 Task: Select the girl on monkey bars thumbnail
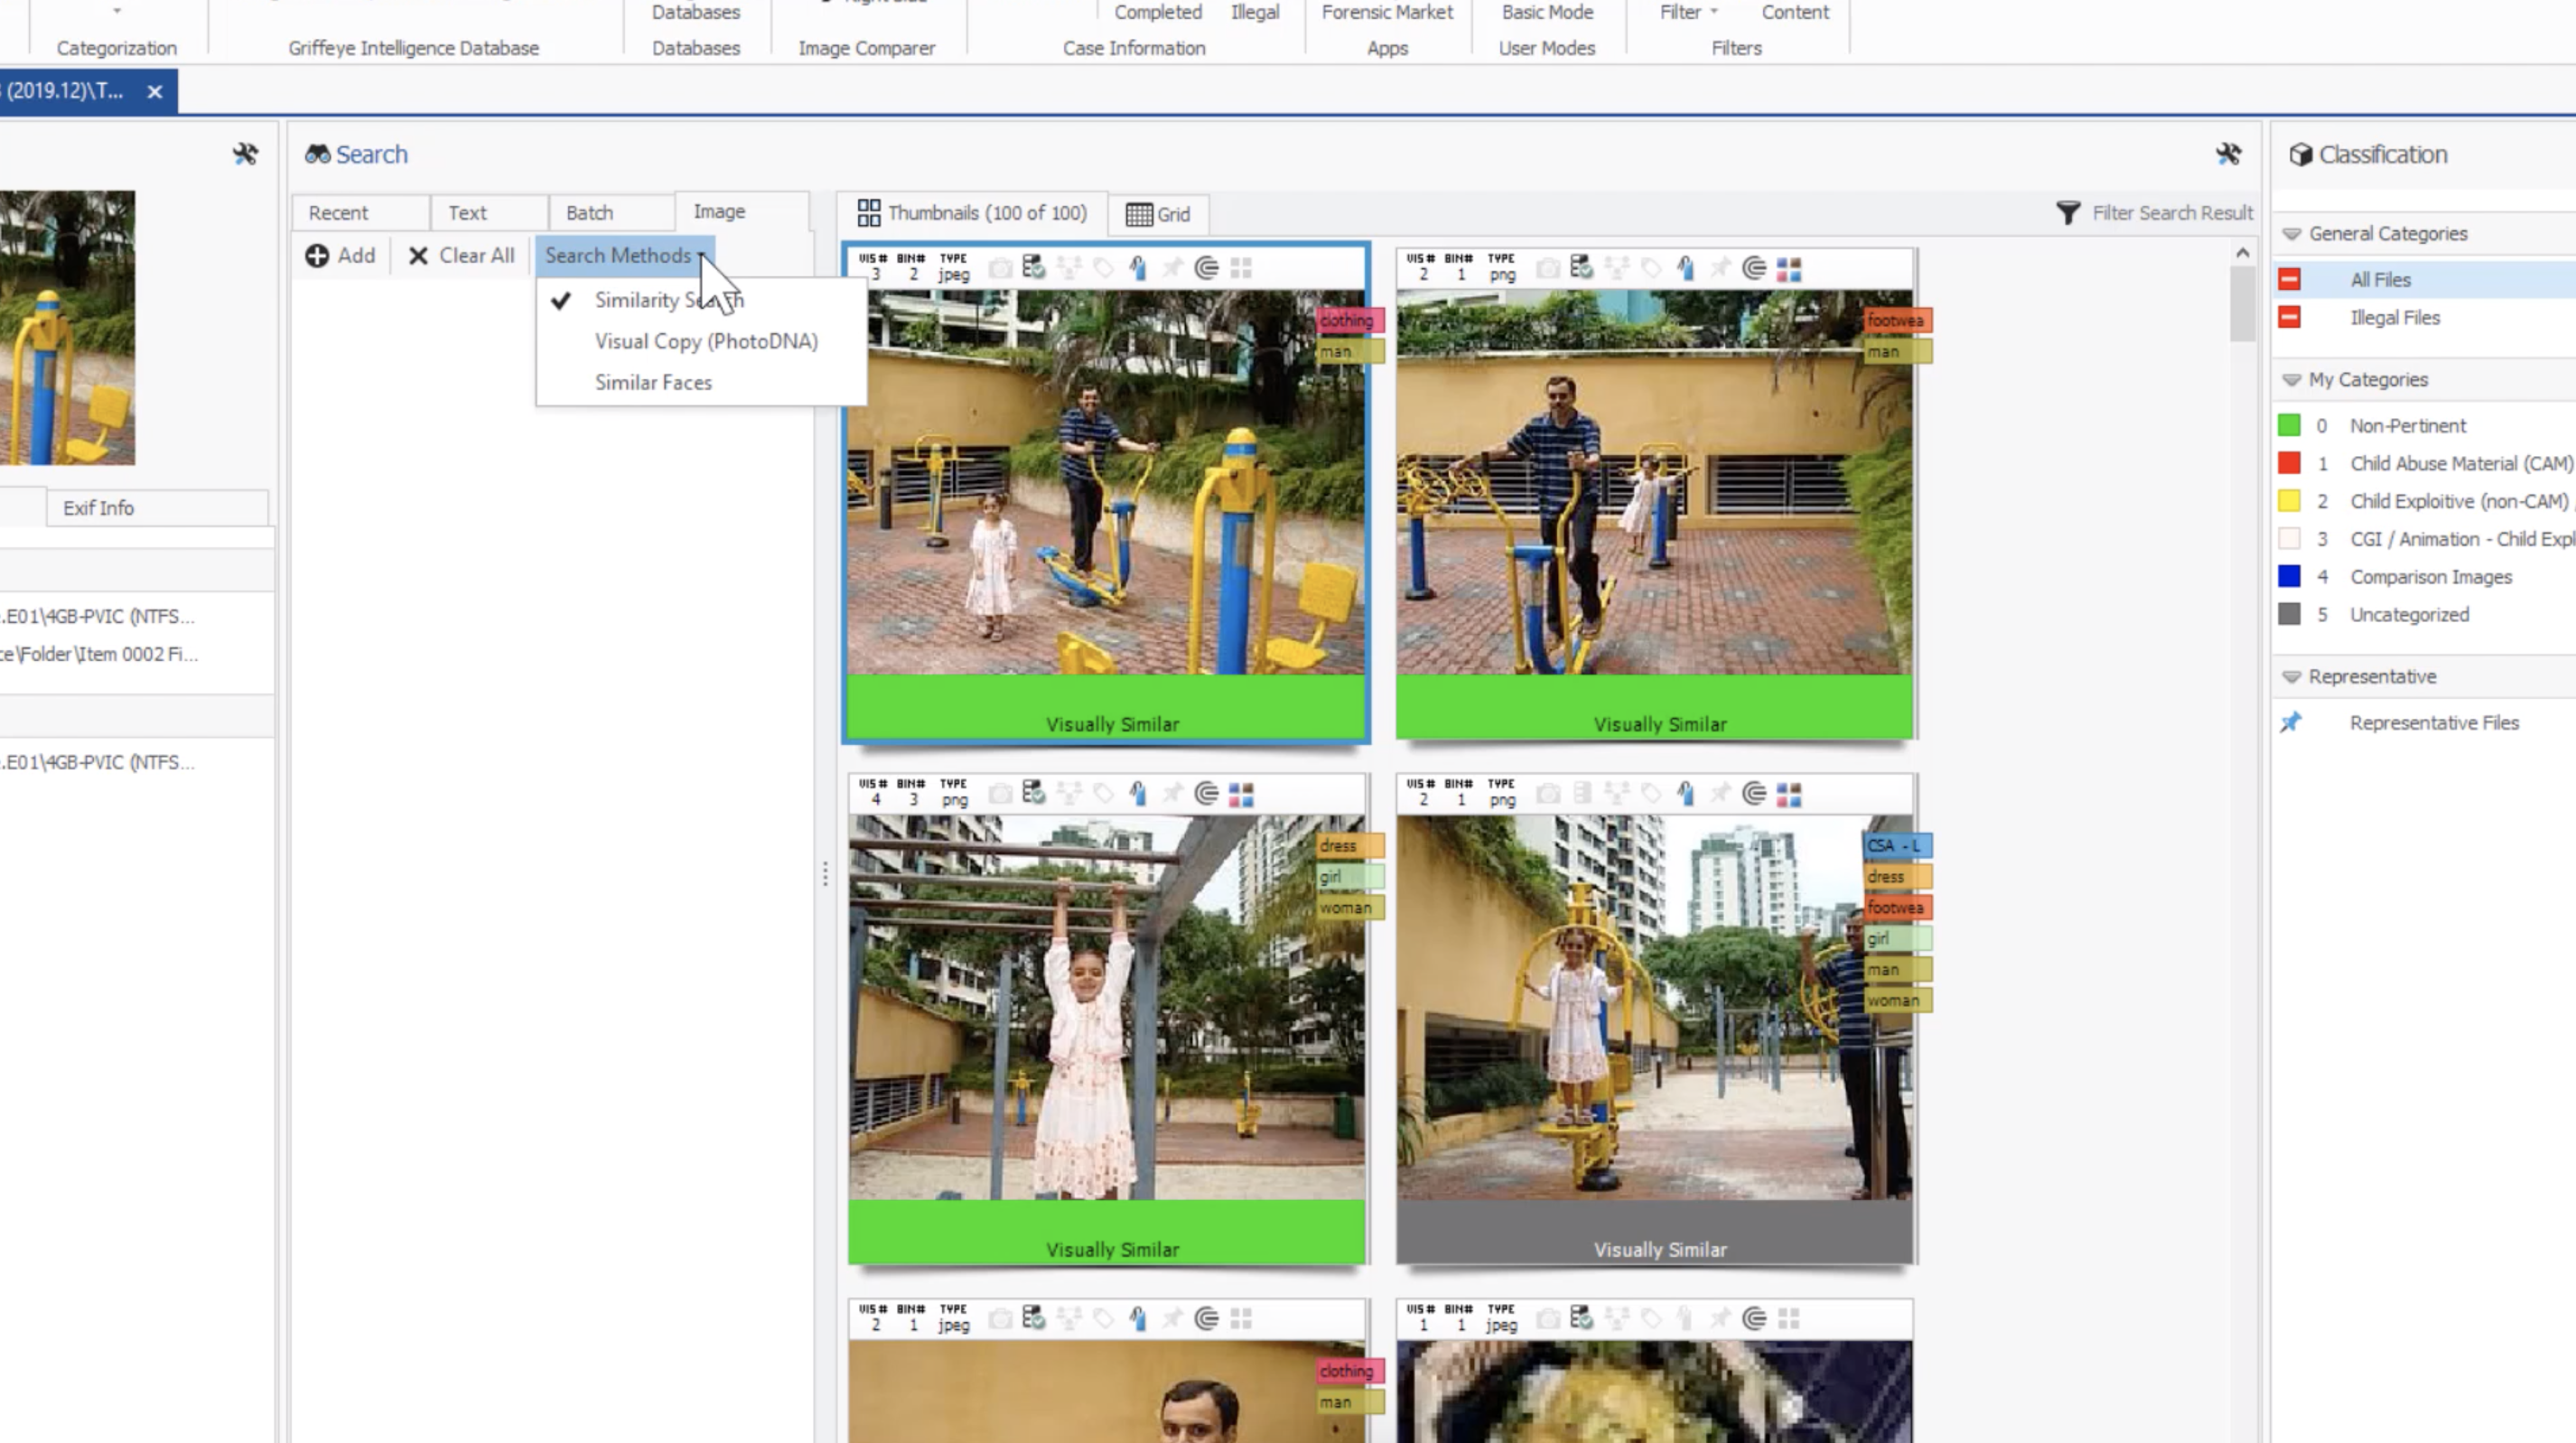click(x=1107, y=1019)
